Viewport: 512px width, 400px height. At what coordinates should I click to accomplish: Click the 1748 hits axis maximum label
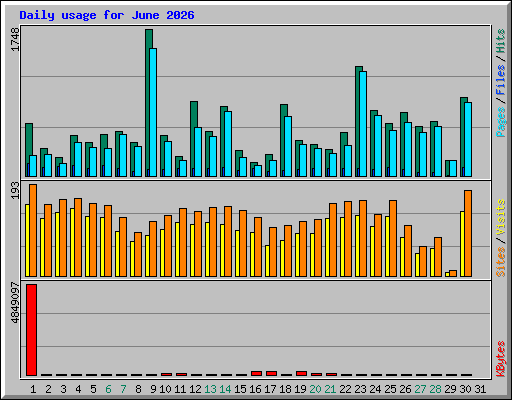pyautogui.click(x=15, y=40)
